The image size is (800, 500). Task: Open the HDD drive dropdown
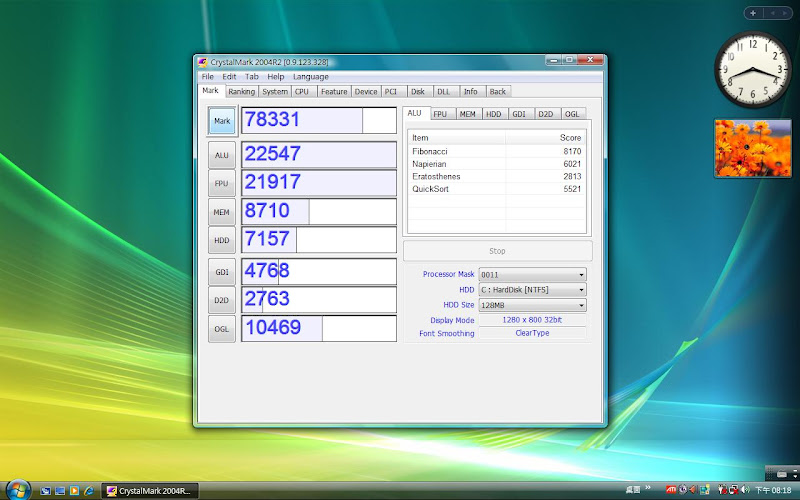[x=532, y=290]
